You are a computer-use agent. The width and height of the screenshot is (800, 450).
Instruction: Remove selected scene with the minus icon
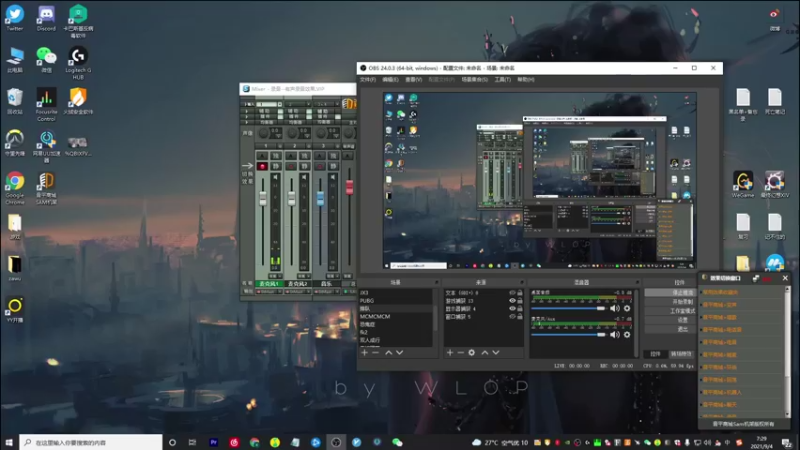click(x=375, y=352)
